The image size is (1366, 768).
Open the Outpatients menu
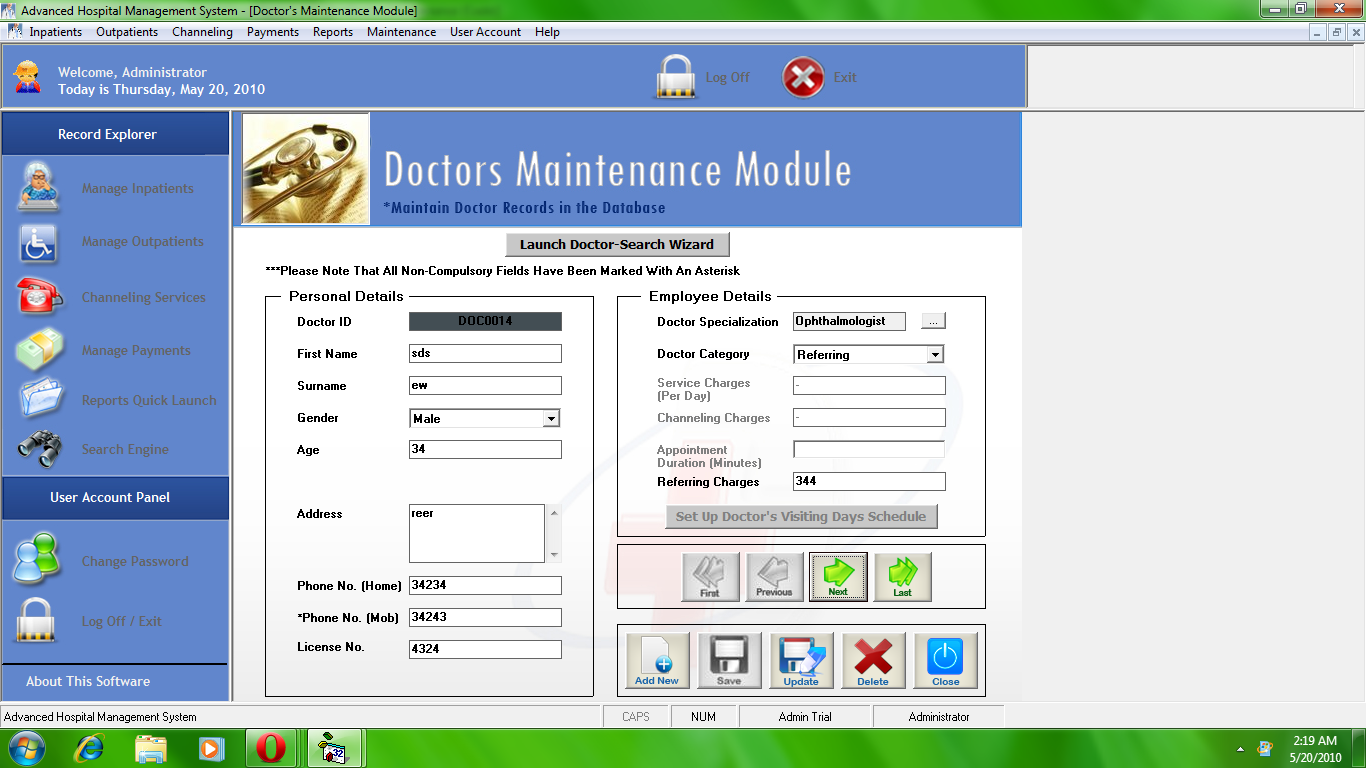coord(127,32)
